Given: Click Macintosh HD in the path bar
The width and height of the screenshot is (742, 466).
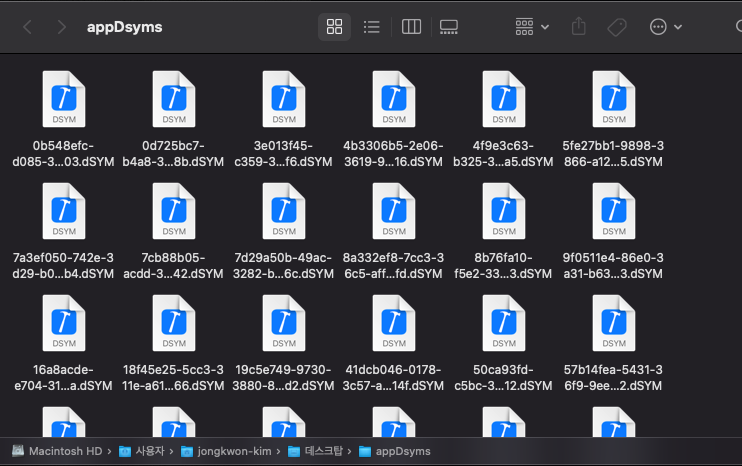Looking at the screenshot, I should pyautogui.click(x=57, y=451).
